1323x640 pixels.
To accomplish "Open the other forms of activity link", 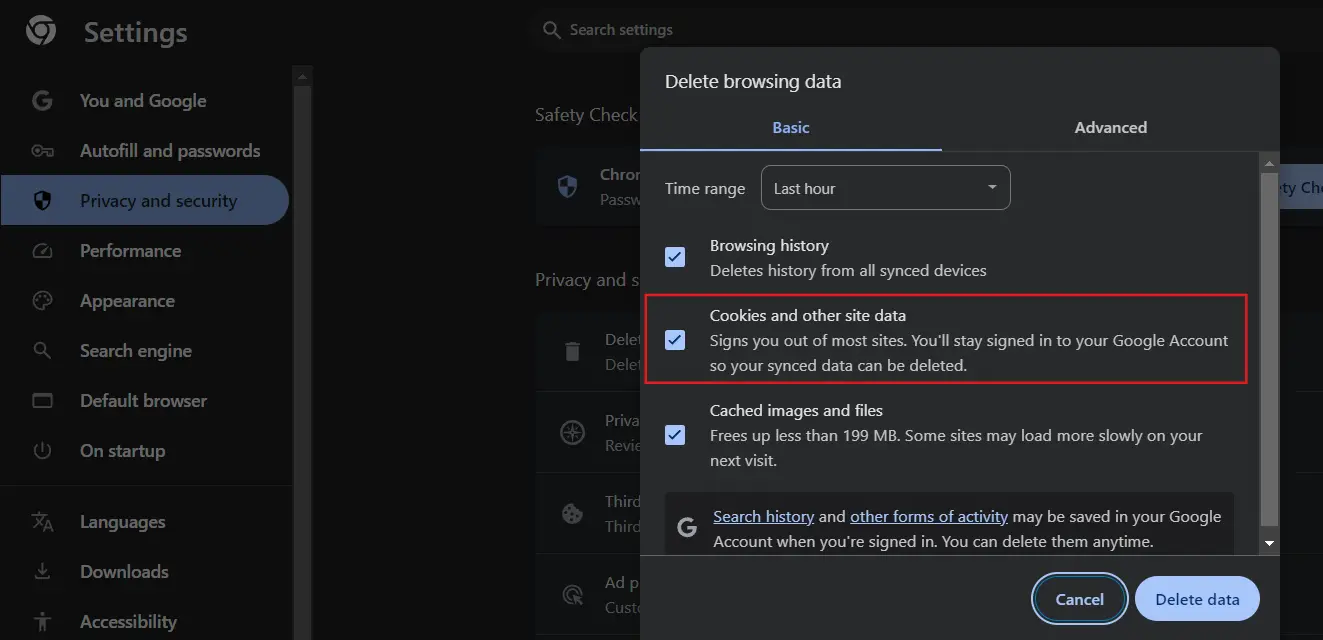I will [x=928, y=517].
